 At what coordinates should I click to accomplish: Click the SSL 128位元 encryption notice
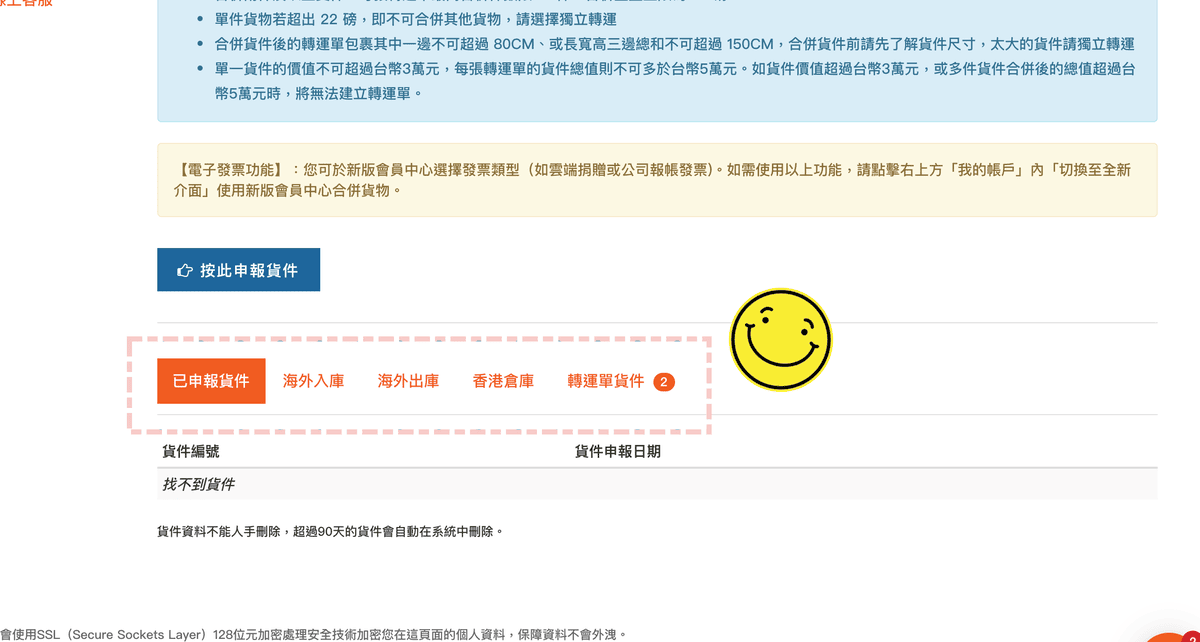coord(314,634)
